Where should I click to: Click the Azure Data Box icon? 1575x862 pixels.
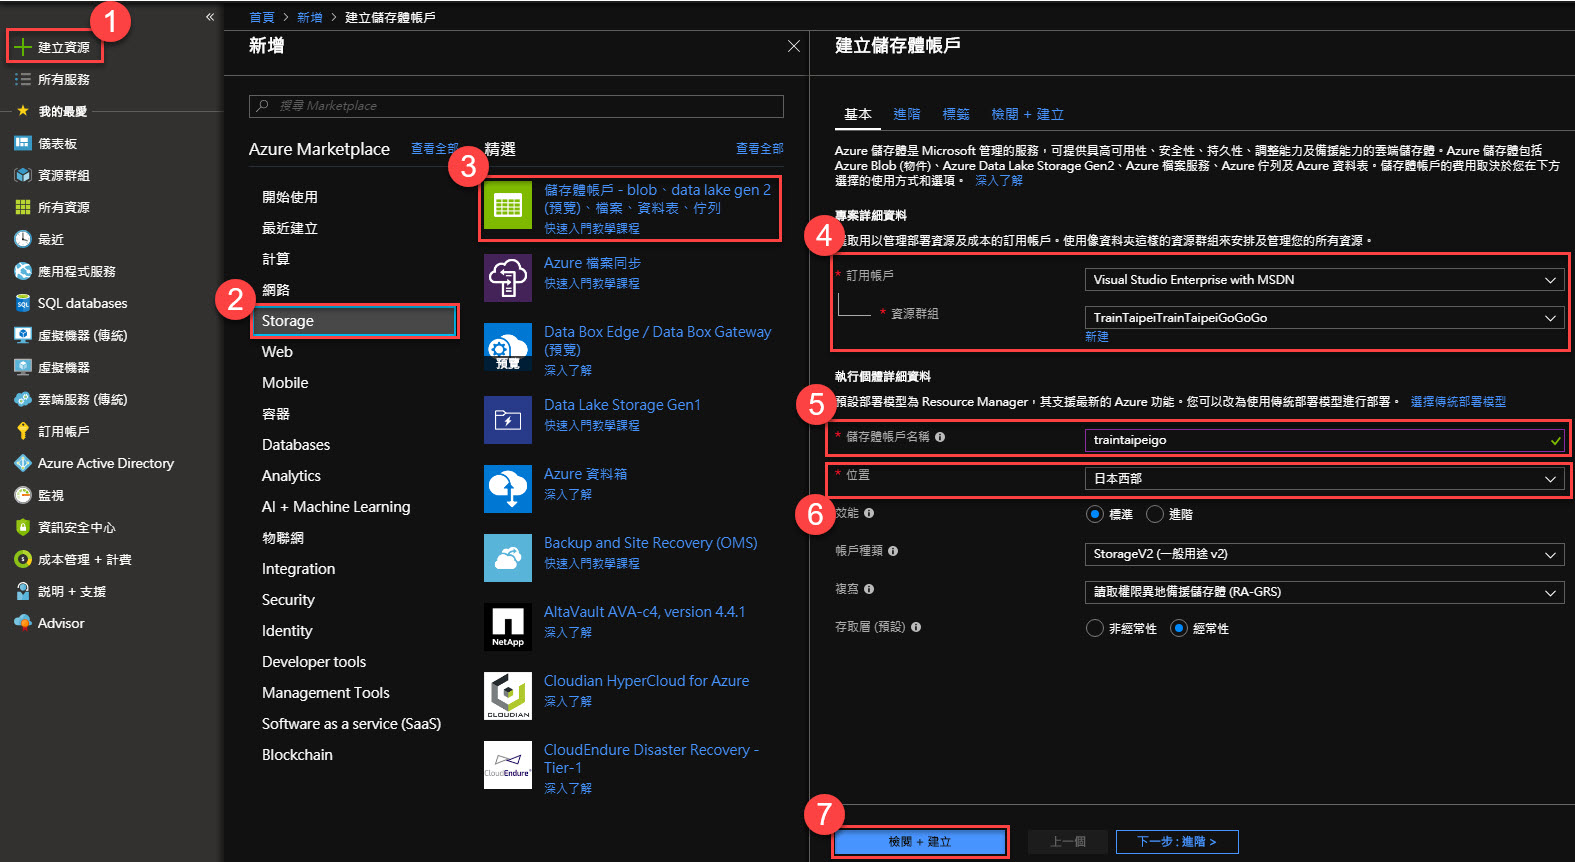click(508, 489)
